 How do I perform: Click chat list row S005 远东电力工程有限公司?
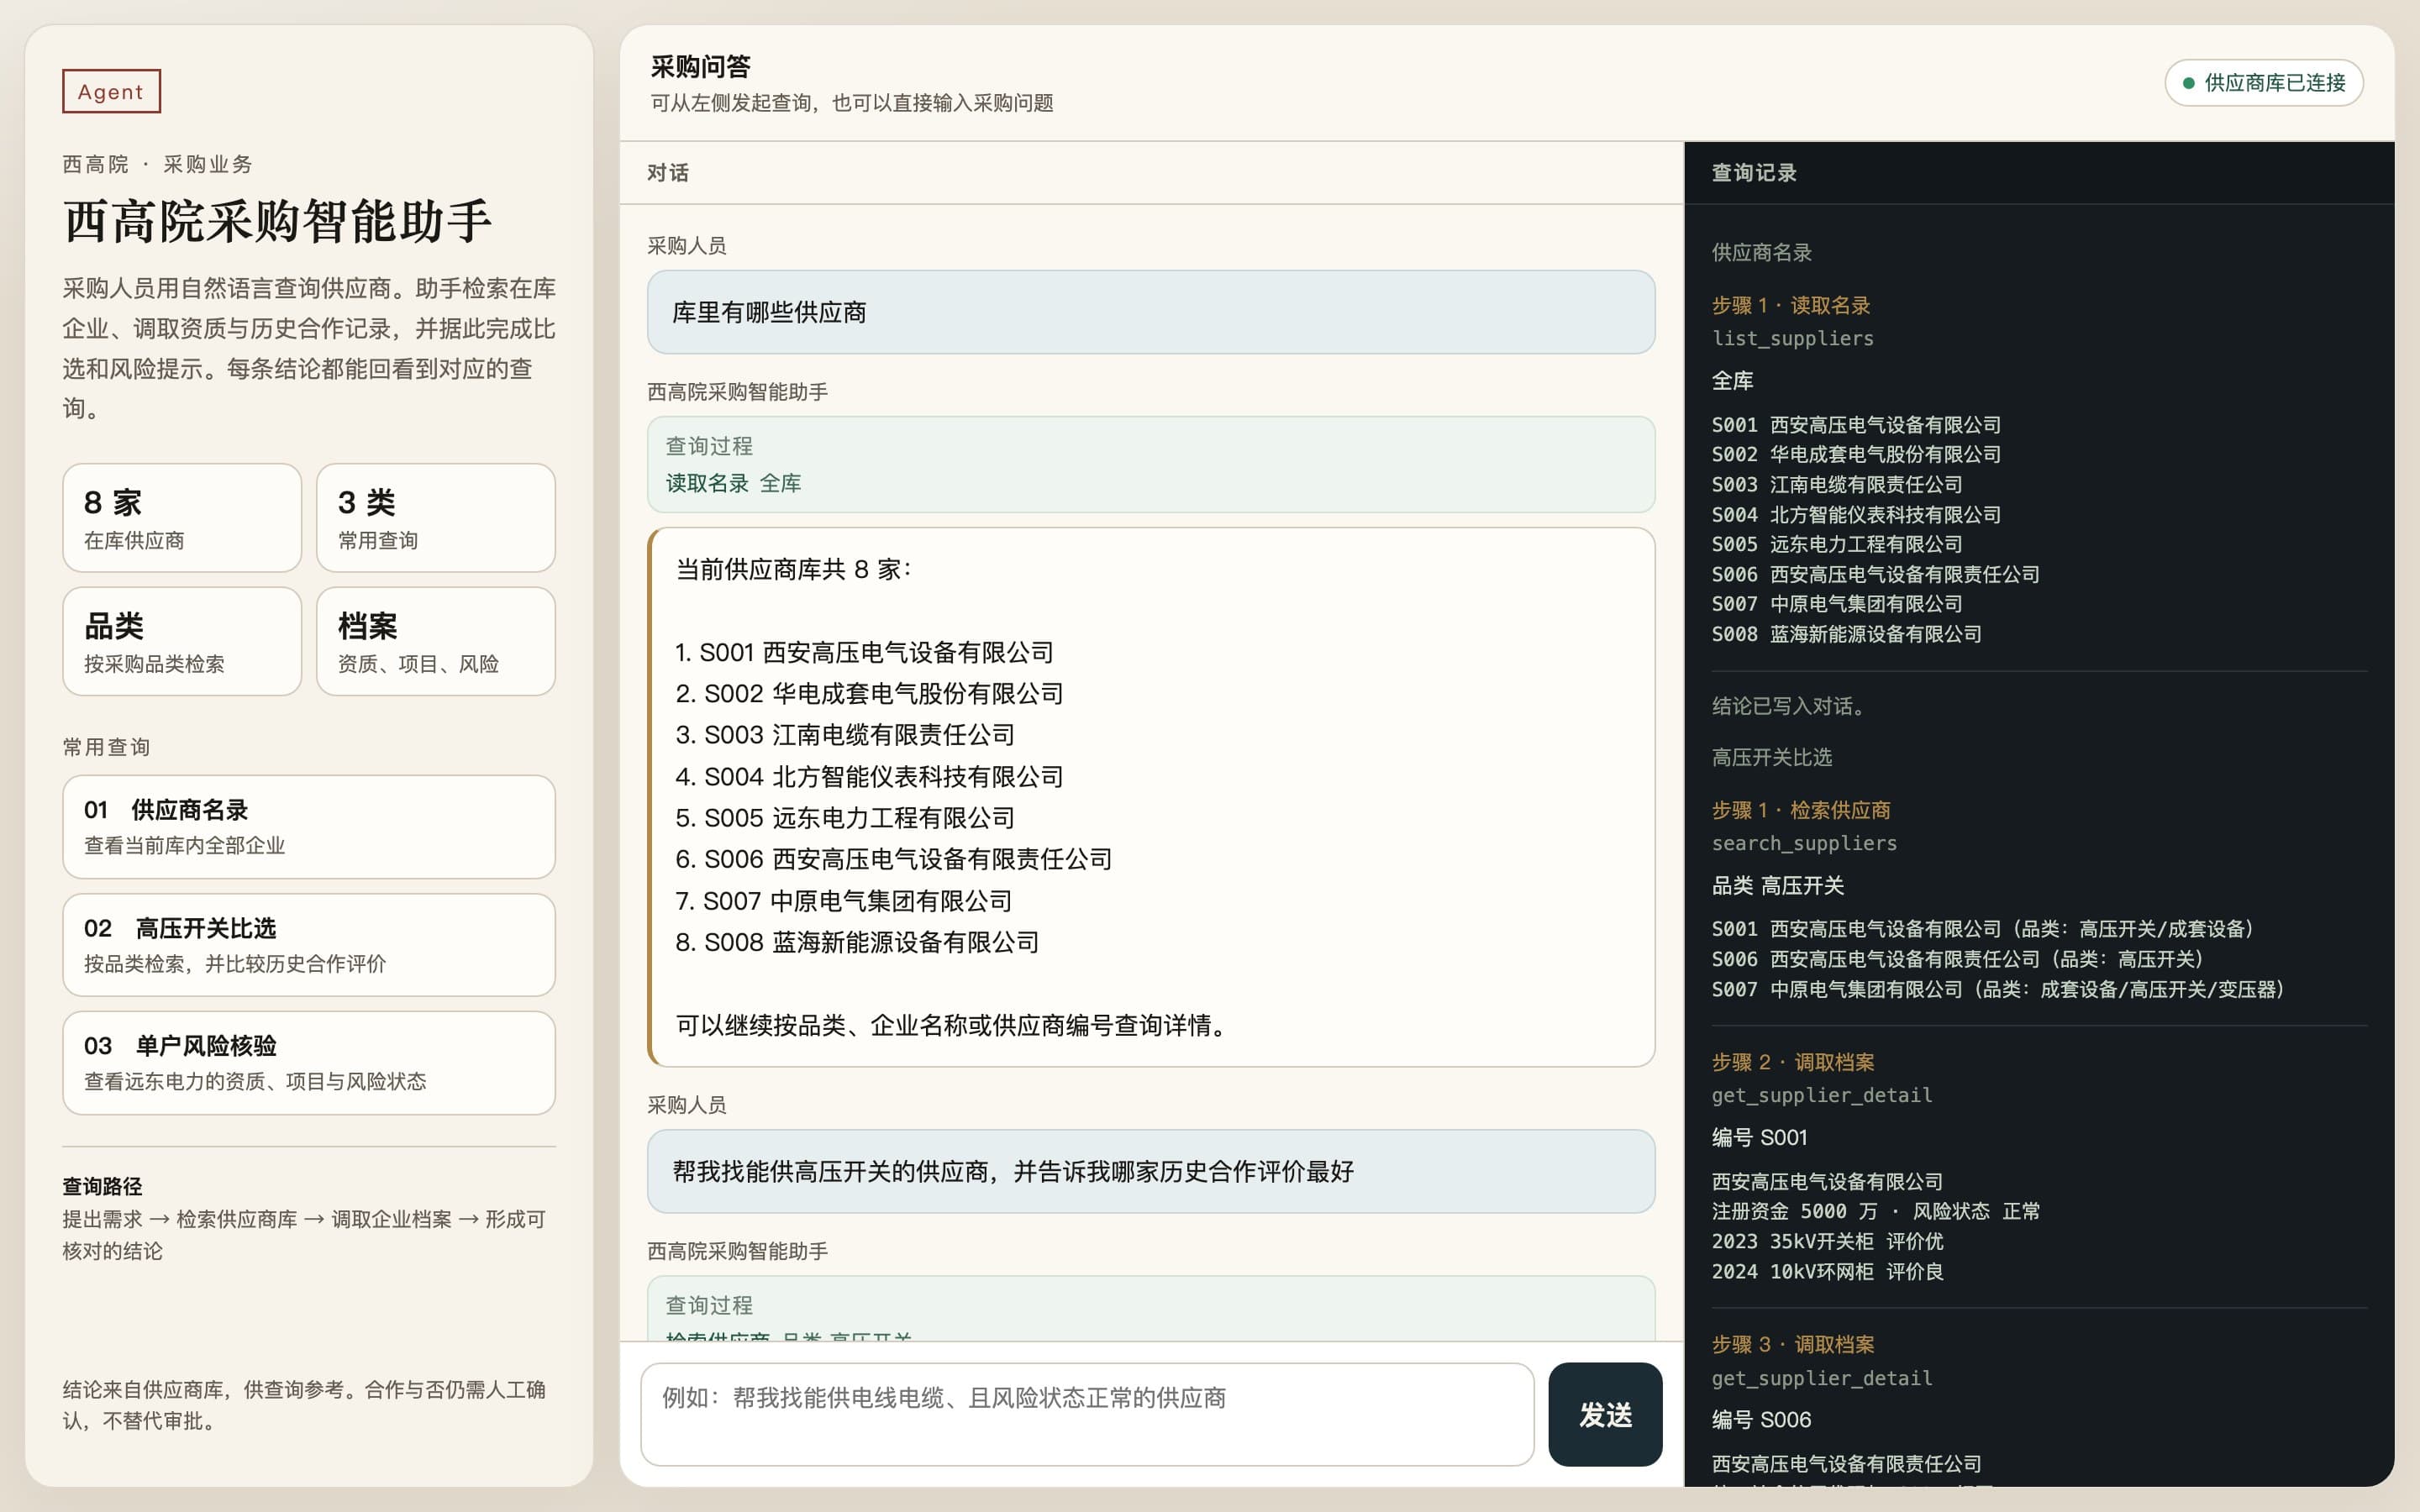tap(845, 818)
